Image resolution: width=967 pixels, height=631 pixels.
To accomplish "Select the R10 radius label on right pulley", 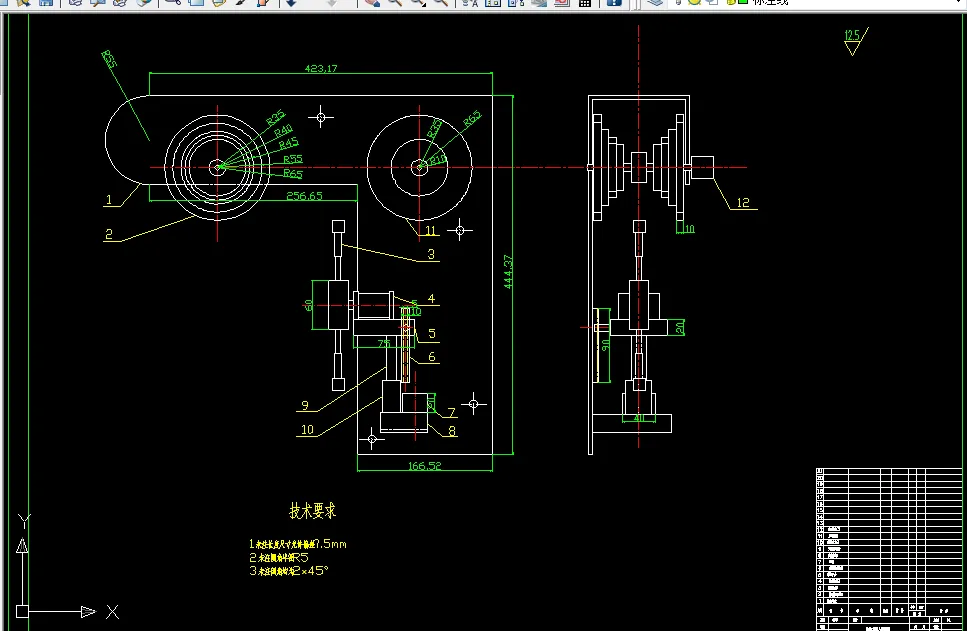I will pyautogui.click(x=438, y=160).
